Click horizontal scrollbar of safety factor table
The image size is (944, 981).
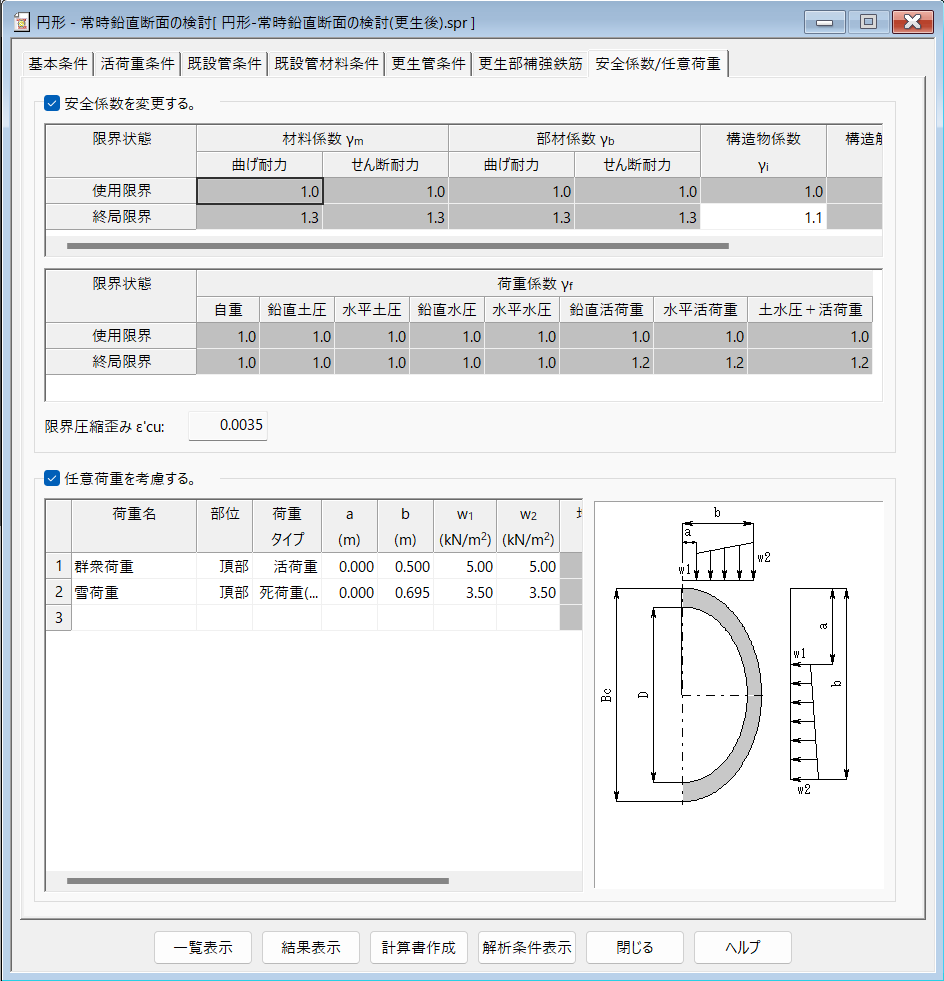click(x=398, y=246)
